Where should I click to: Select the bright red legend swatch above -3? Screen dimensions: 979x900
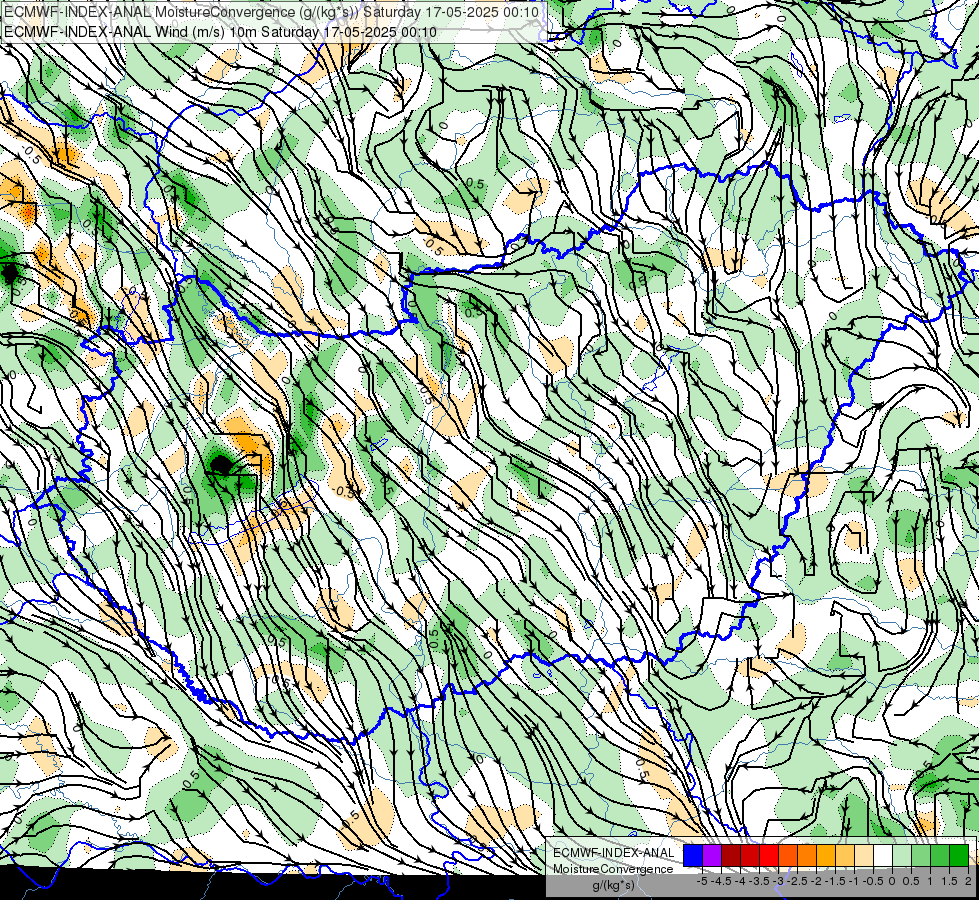click(x=769, y=856)
